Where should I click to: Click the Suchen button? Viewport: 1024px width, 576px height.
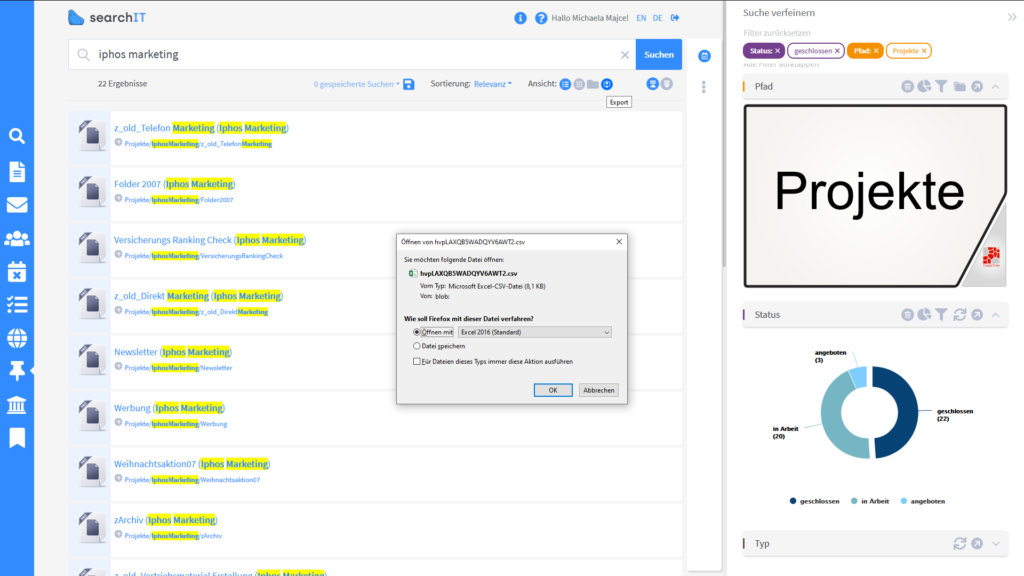tap(658, 54)
